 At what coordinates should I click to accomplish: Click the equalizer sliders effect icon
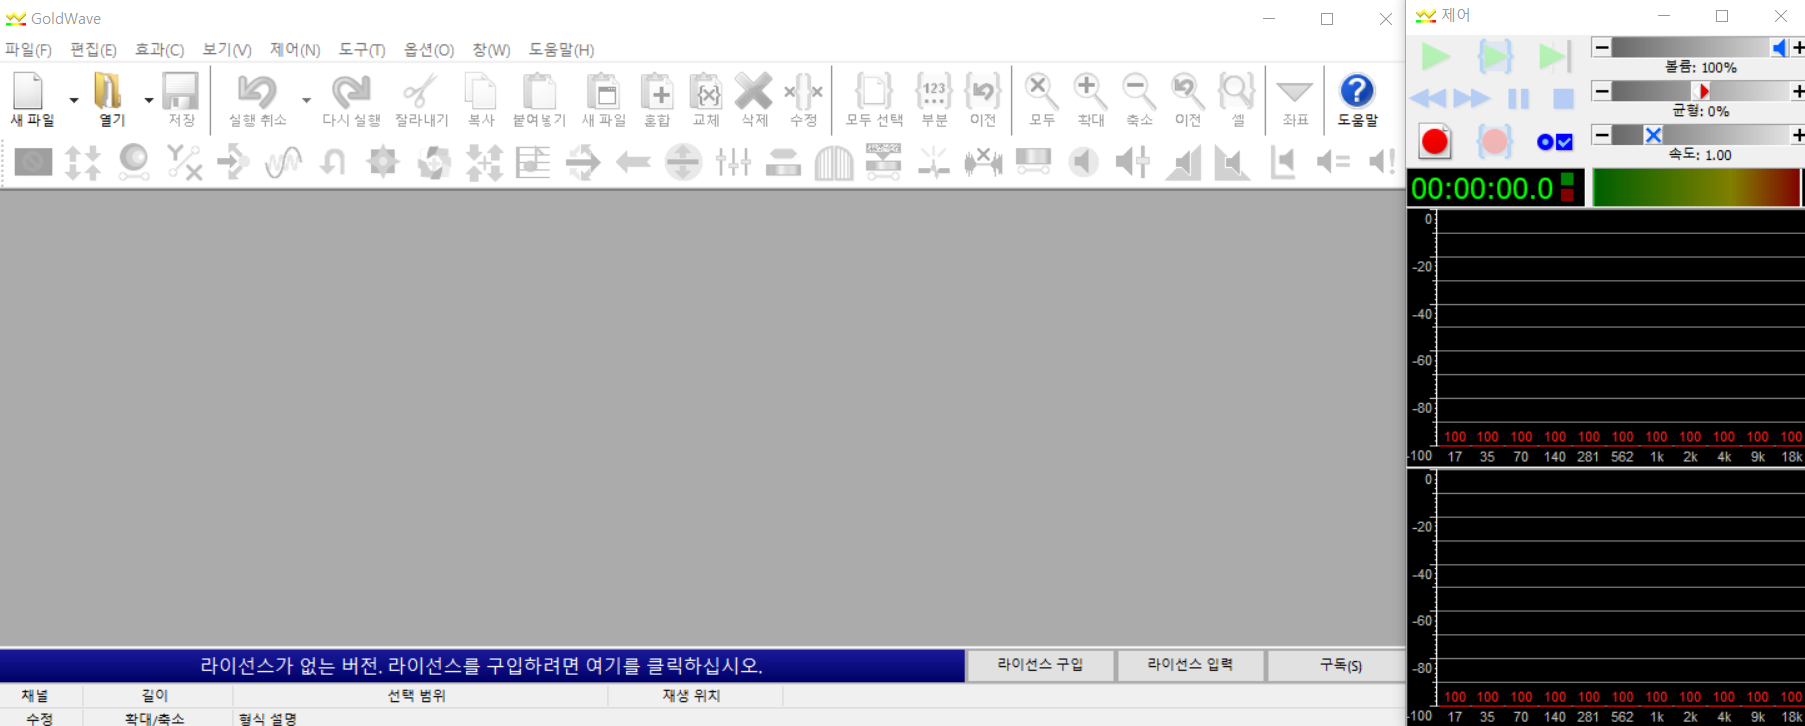point(733,161)
